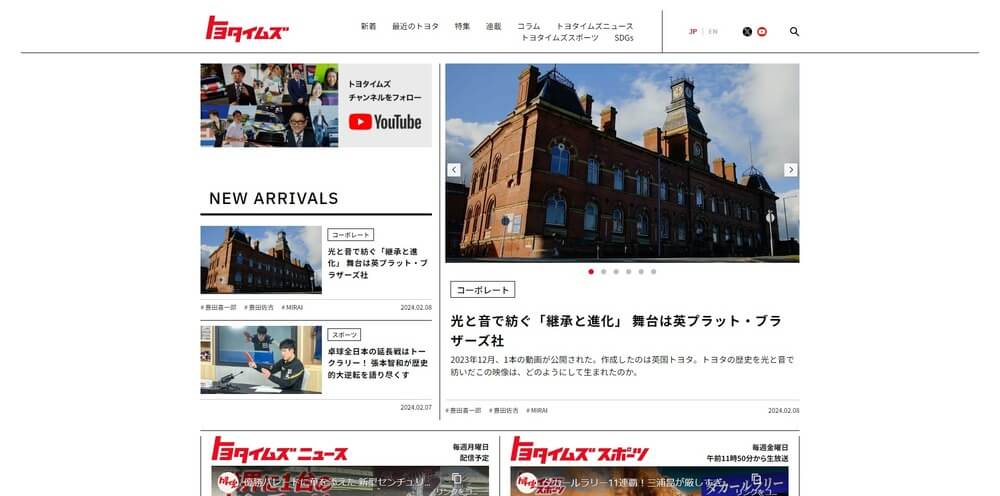Open the コラム menu item
The image size is (1000, 496).
click(x=528, y=26)
